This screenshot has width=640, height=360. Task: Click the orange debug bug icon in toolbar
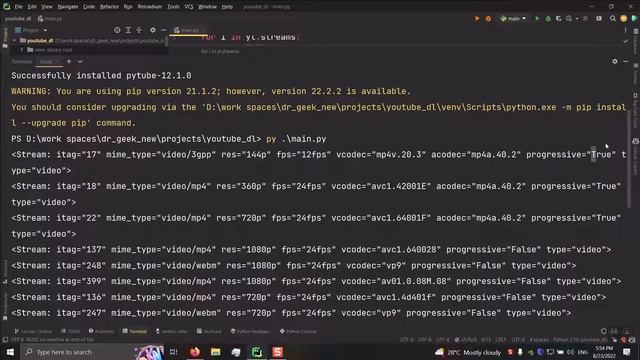488,19
